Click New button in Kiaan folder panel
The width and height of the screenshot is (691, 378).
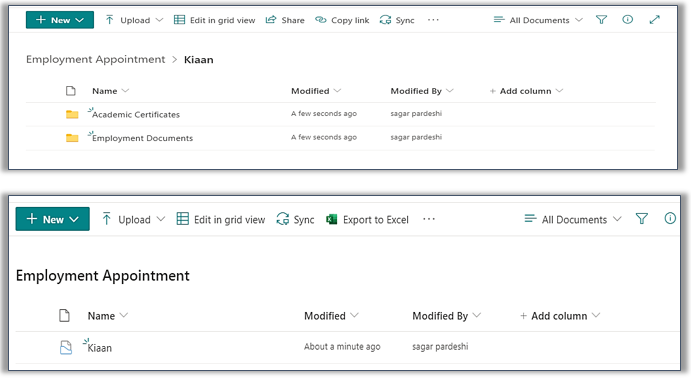pos(59,20)
